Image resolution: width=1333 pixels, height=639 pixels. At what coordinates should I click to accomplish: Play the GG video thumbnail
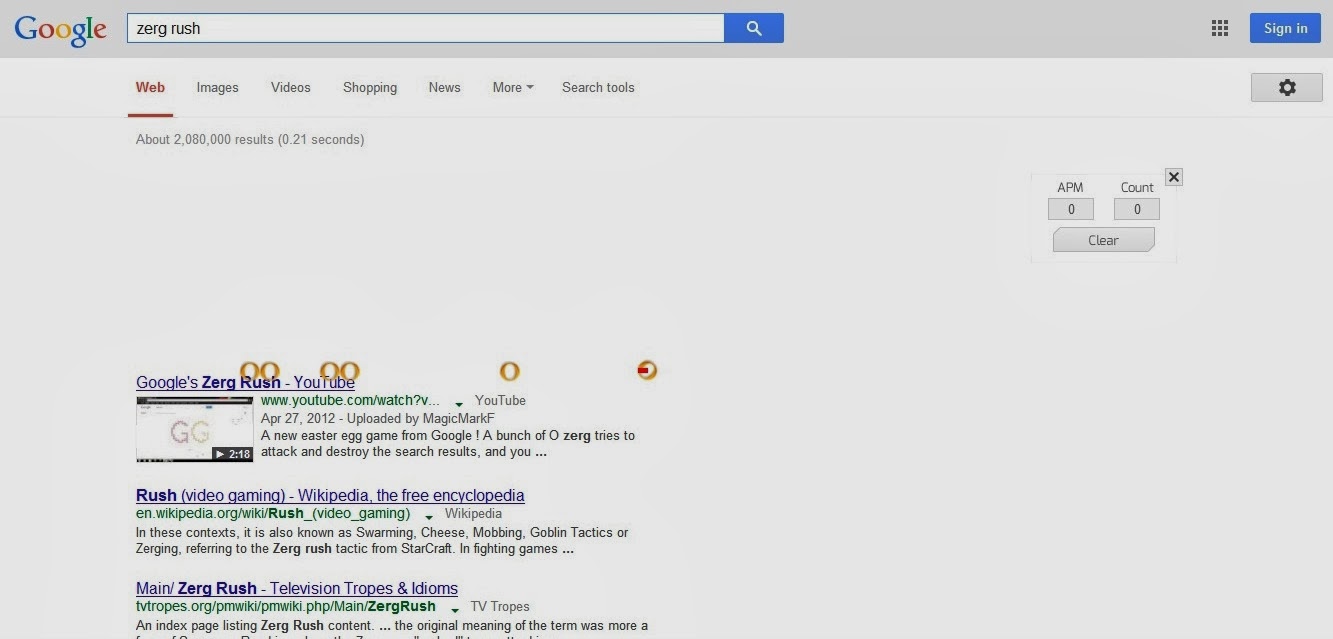(195, 429)
